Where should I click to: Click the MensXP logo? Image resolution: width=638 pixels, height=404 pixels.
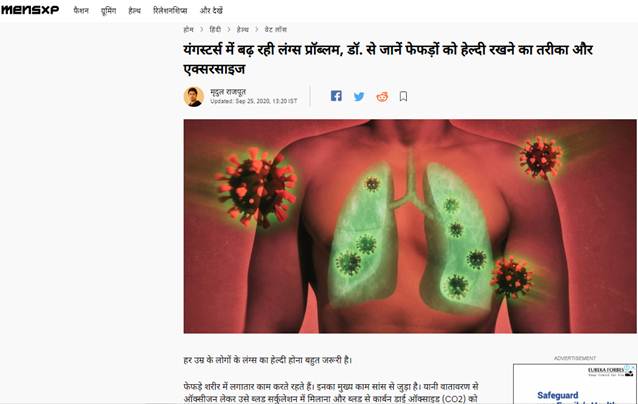pos(30,10)
